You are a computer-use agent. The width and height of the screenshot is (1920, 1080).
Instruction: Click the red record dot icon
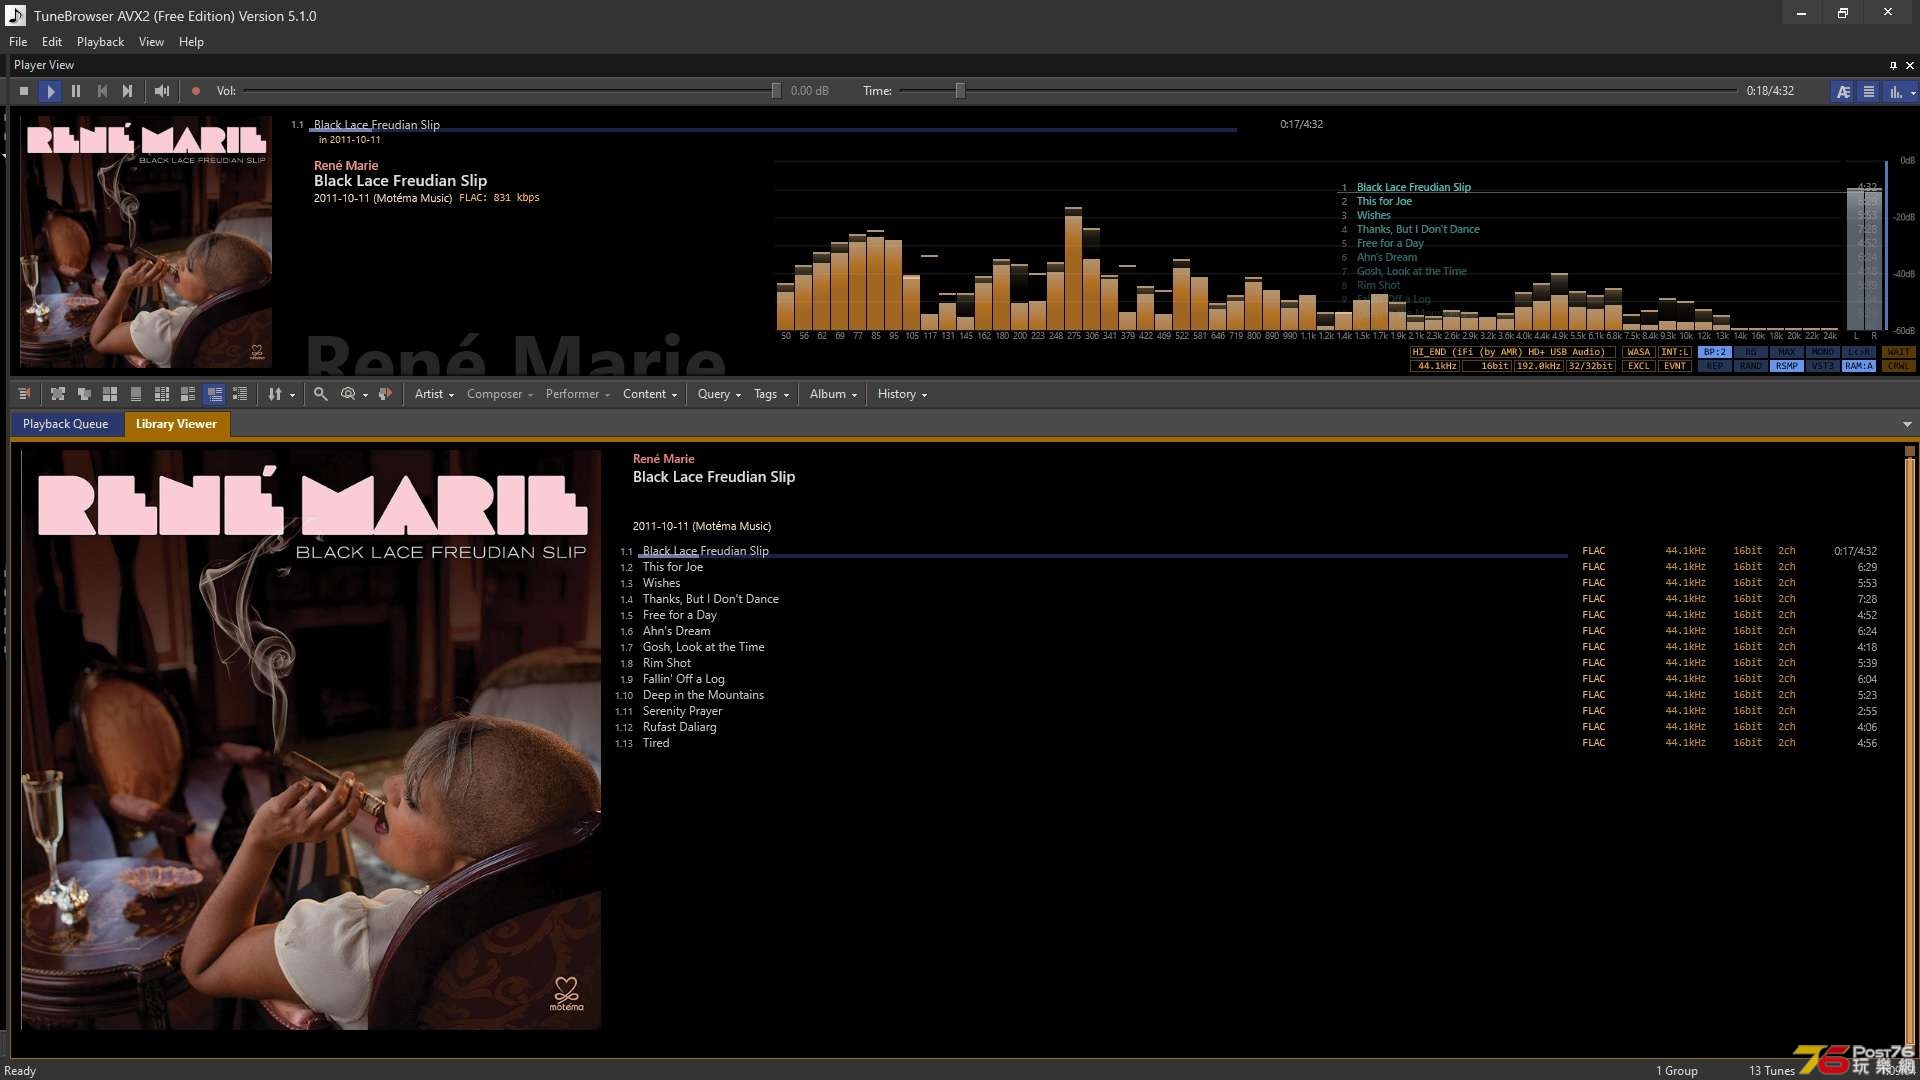click(x=196, y=91)
